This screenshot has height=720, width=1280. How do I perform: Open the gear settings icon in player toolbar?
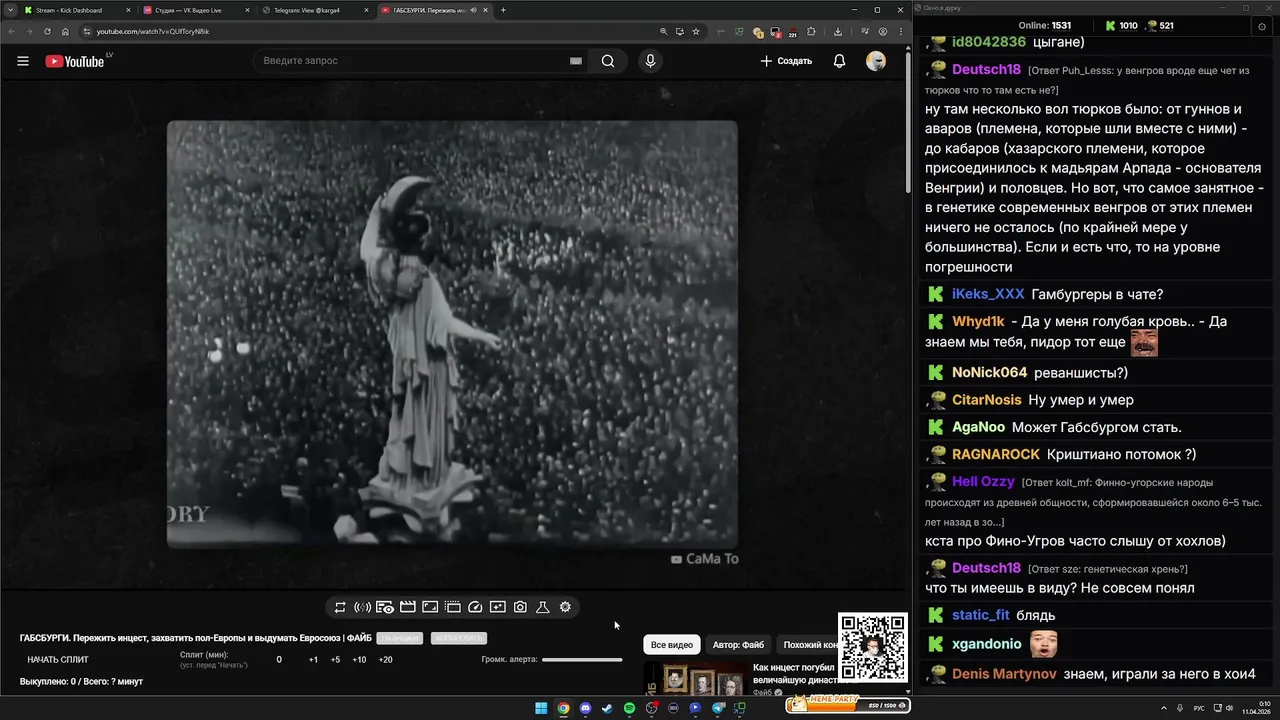click(565, 607)
